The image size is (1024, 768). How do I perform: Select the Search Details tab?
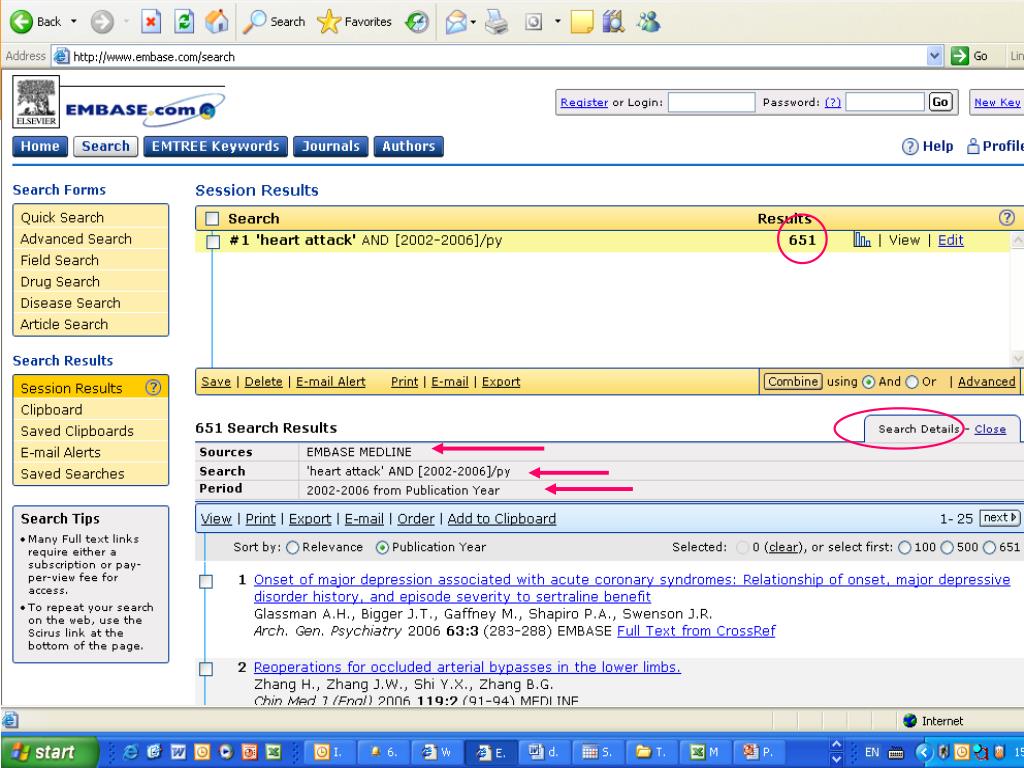(x=918, y=429)
